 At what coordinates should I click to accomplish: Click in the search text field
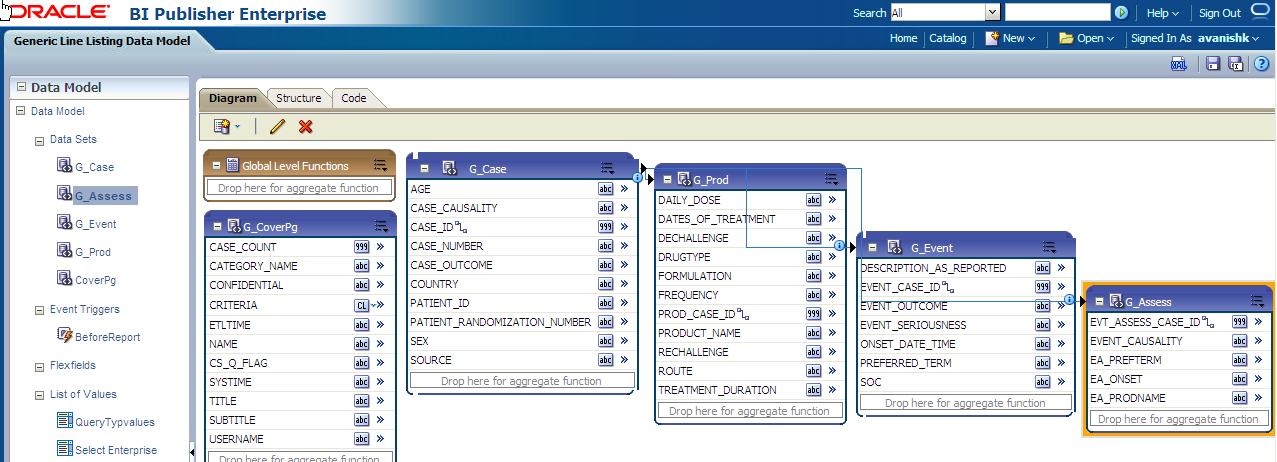(1057, 12)
